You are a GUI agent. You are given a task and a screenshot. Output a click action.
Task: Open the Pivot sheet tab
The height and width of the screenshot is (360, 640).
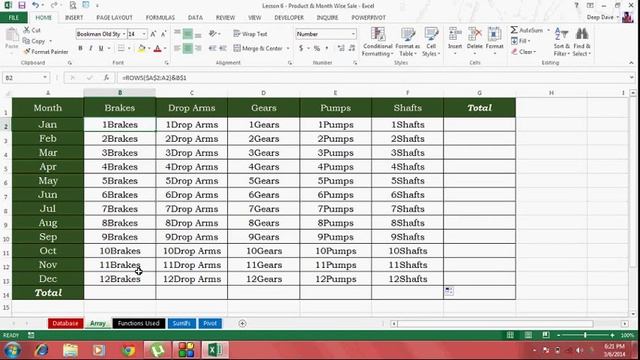[210, 323]
